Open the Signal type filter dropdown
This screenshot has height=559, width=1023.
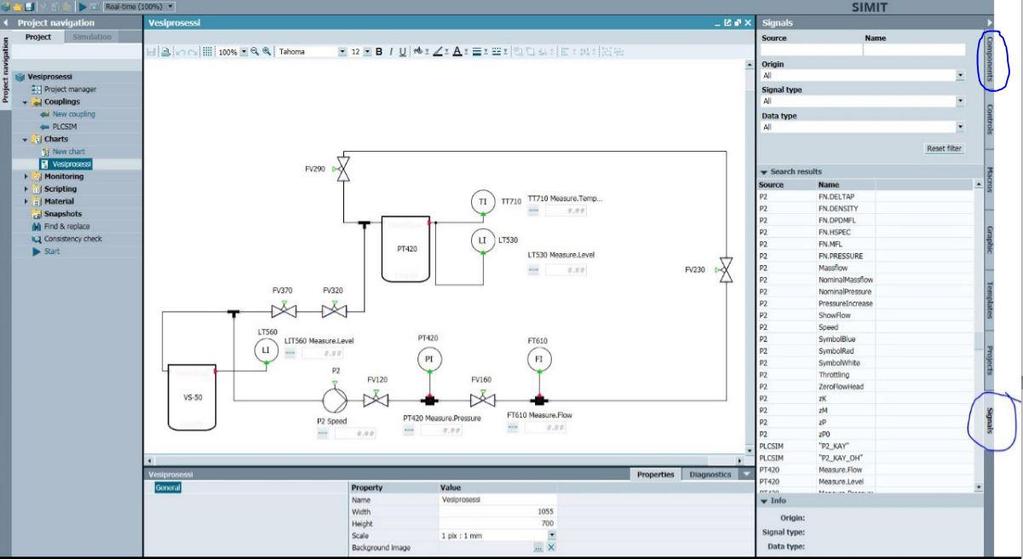pyautogui.click(x=960, y=101)
